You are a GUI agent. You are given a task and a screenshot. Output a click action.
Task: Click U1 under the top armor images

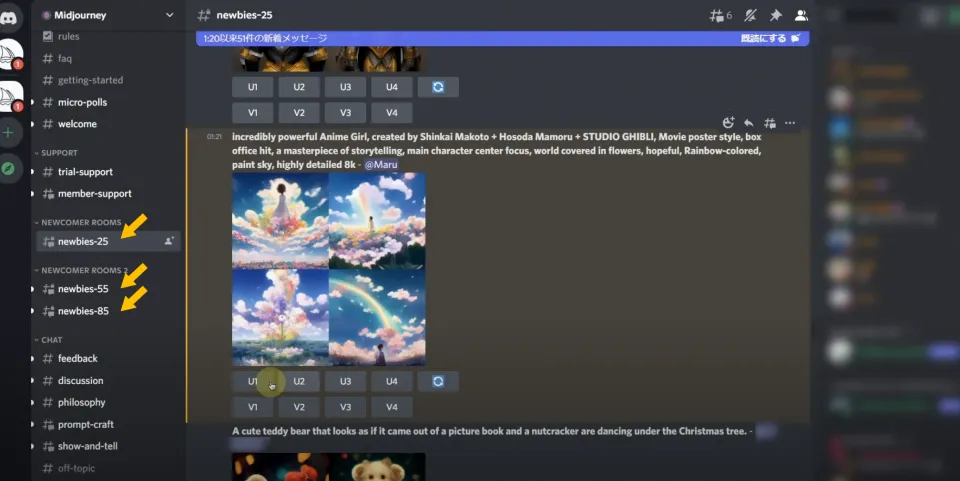tap(252, 87)
